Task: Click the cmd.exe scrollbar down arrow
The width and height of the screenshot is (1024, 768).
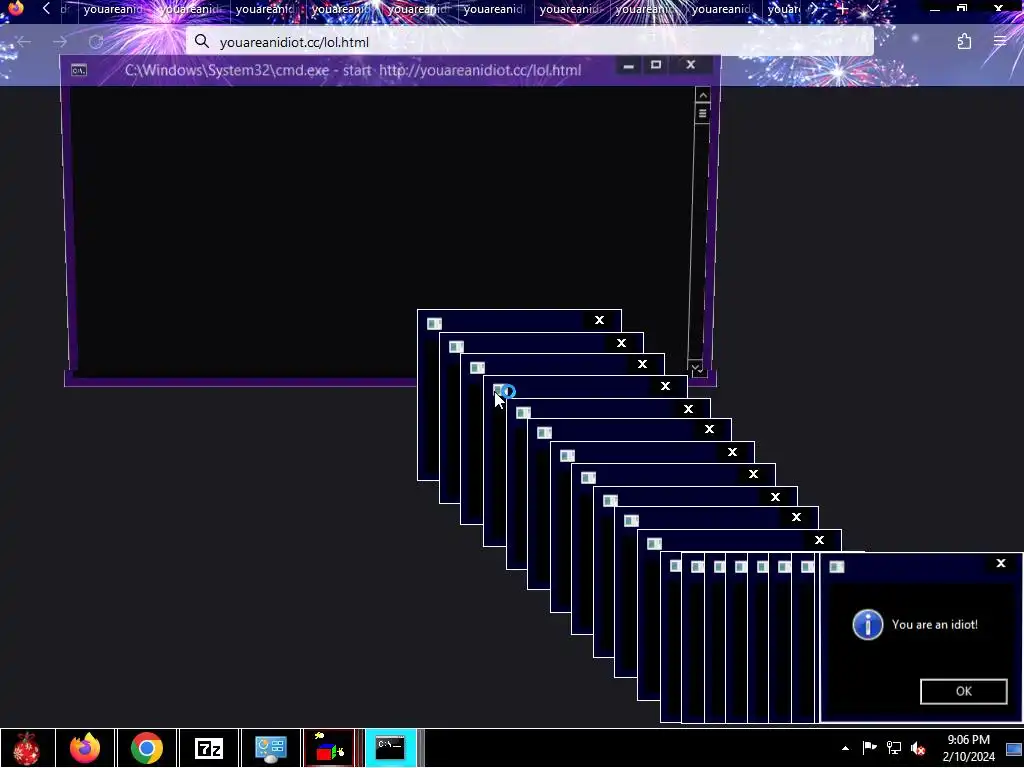Action: (696, 368)
